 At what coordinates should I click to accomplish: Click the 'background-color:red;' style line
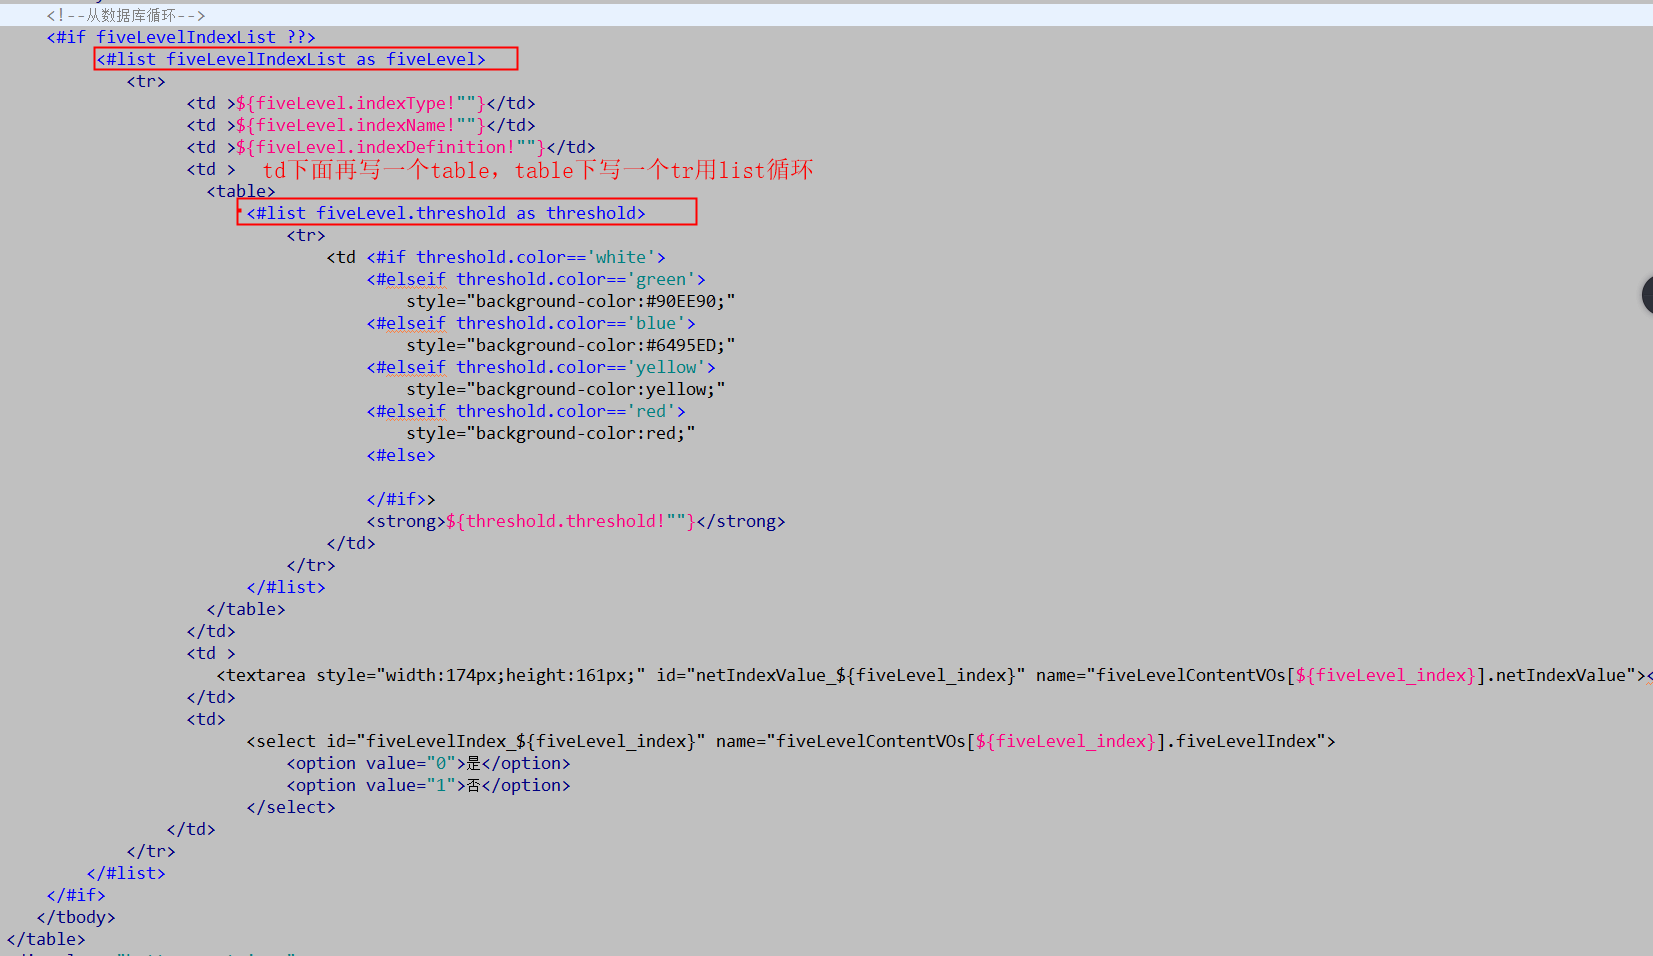551,433
